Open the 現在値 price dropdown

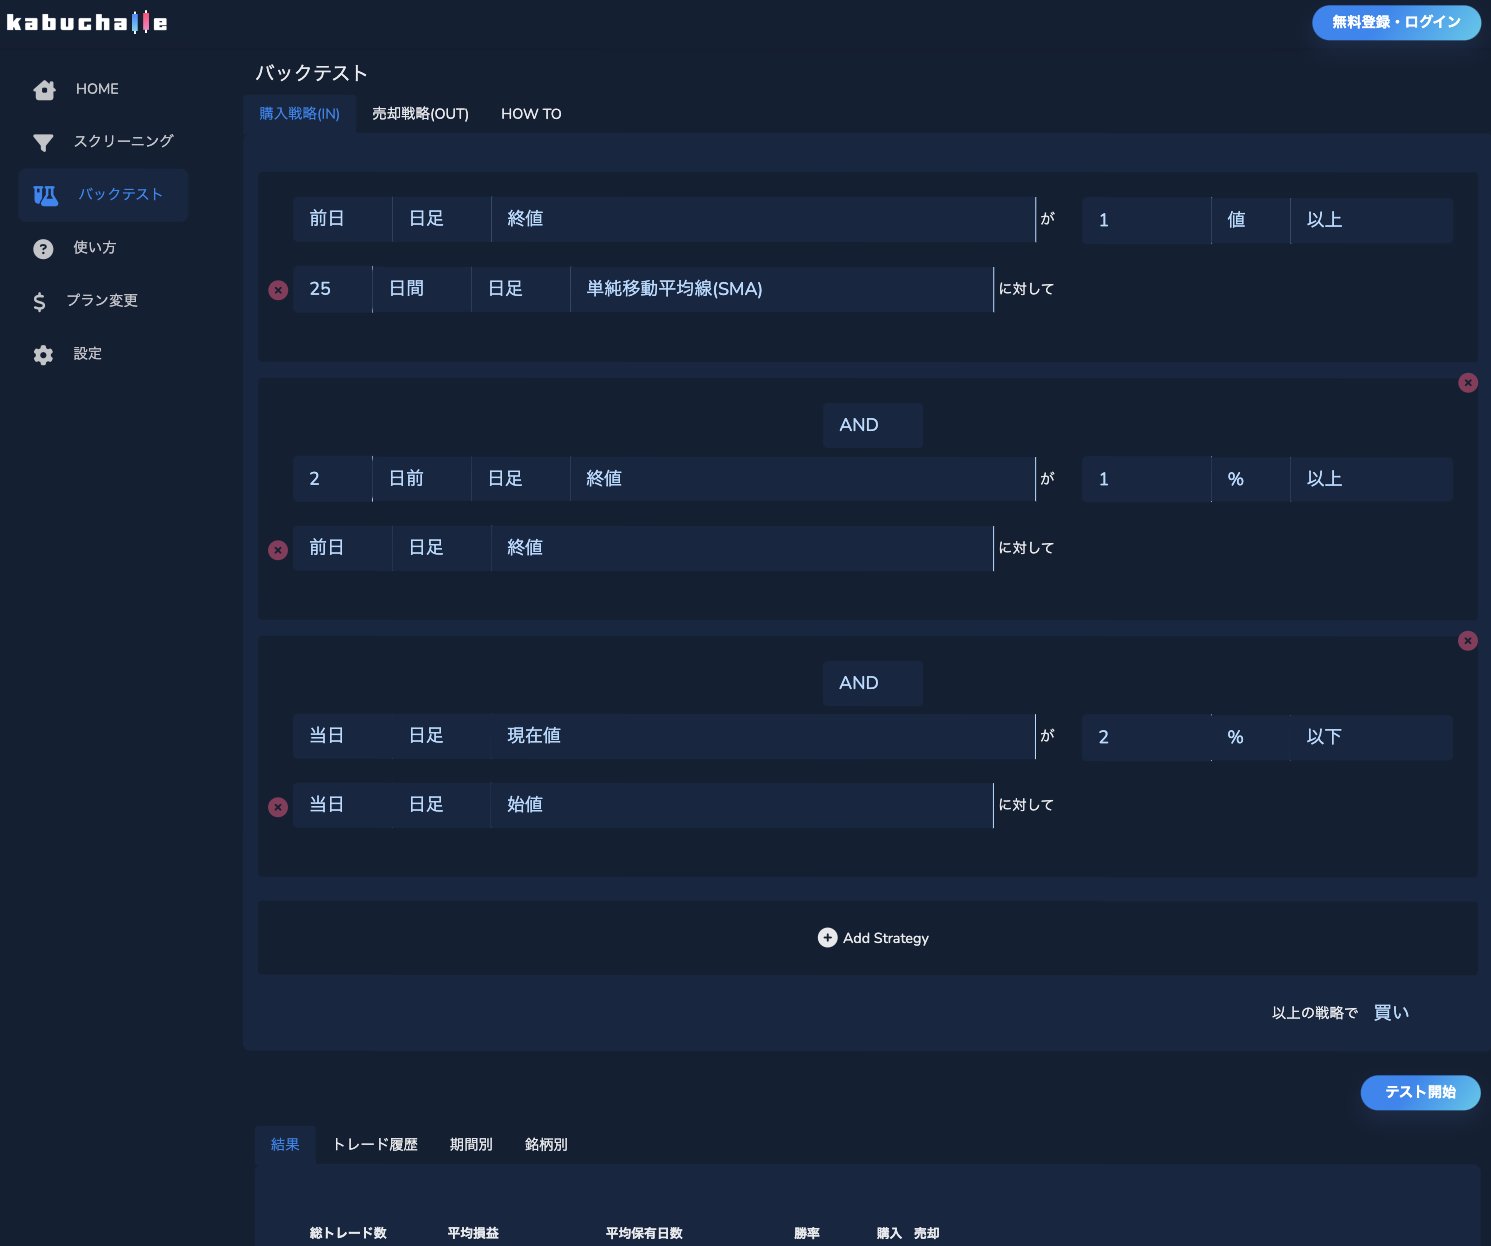(763, 736)
